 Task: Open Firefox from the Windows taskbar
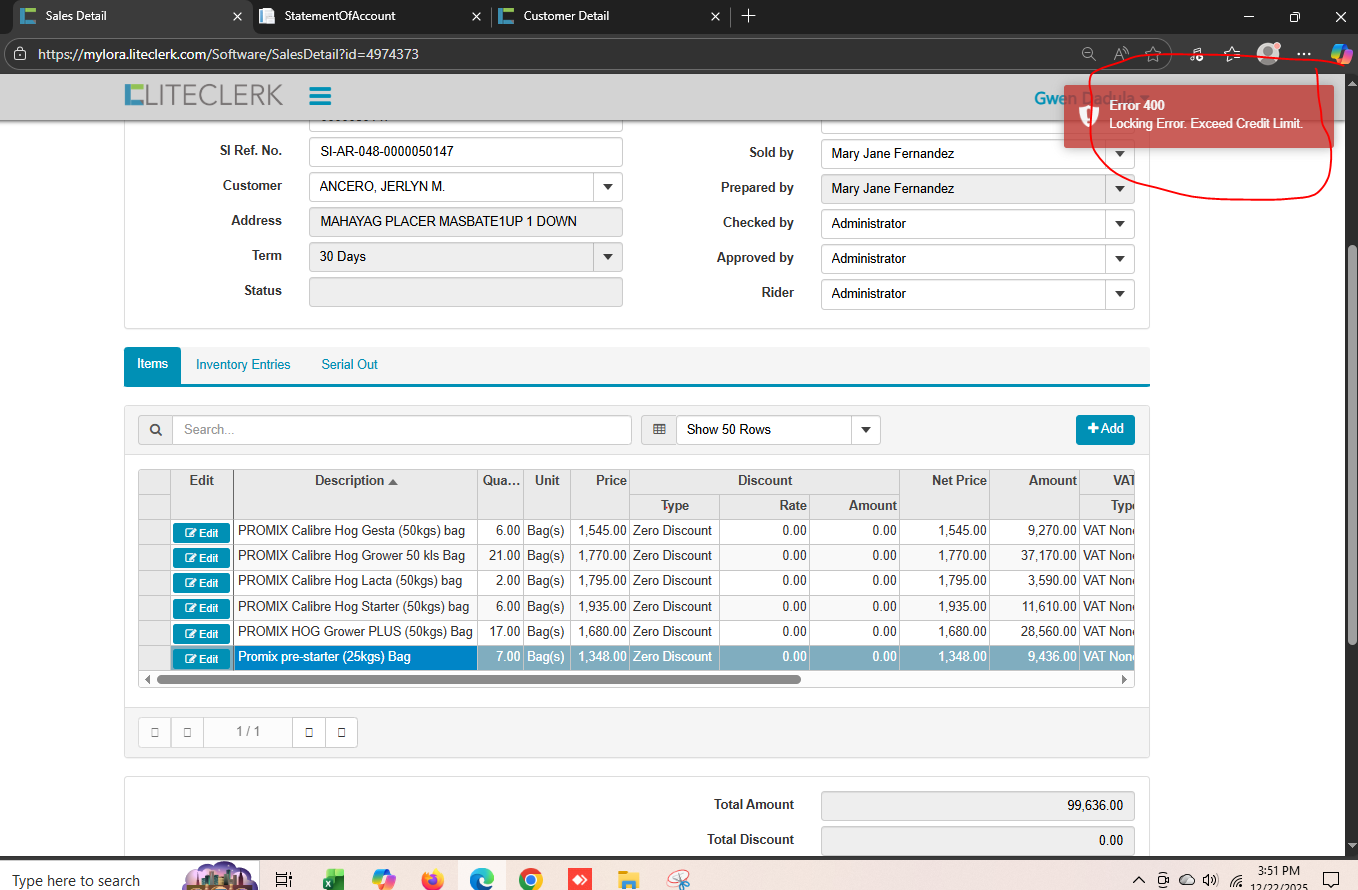[432, 880]
